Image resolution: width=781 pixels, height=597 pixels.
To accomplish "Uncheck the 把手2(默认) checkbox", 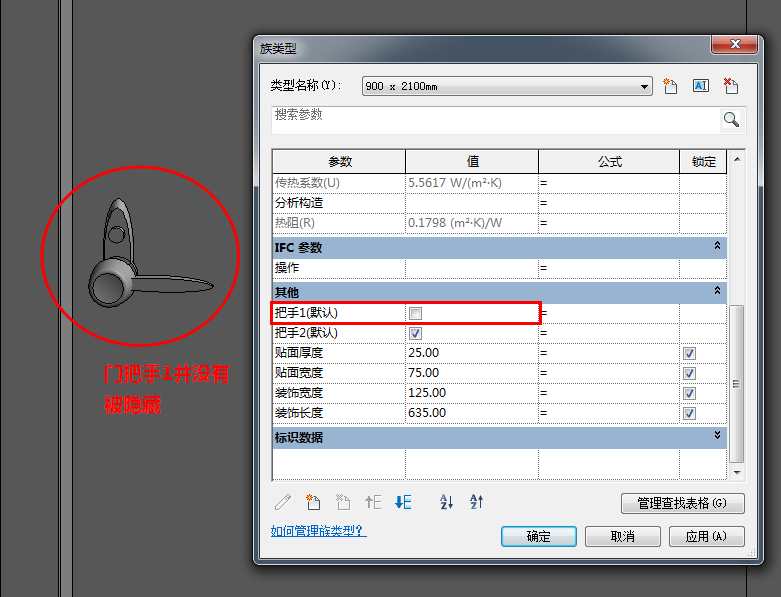I will [x=415, y=333].
